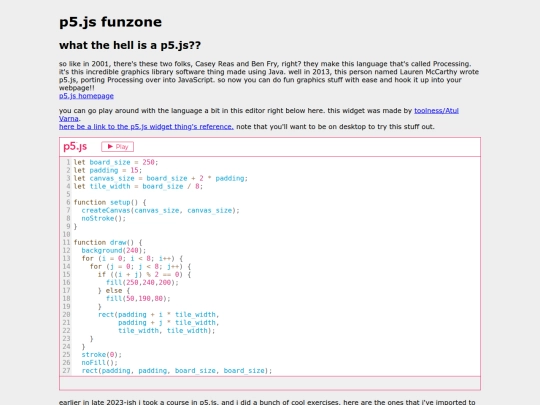Image resolution: width=540 pixels, height=405 pixels.
Task: Open the p5.js widget reference link
Action: tap(146, 126)
